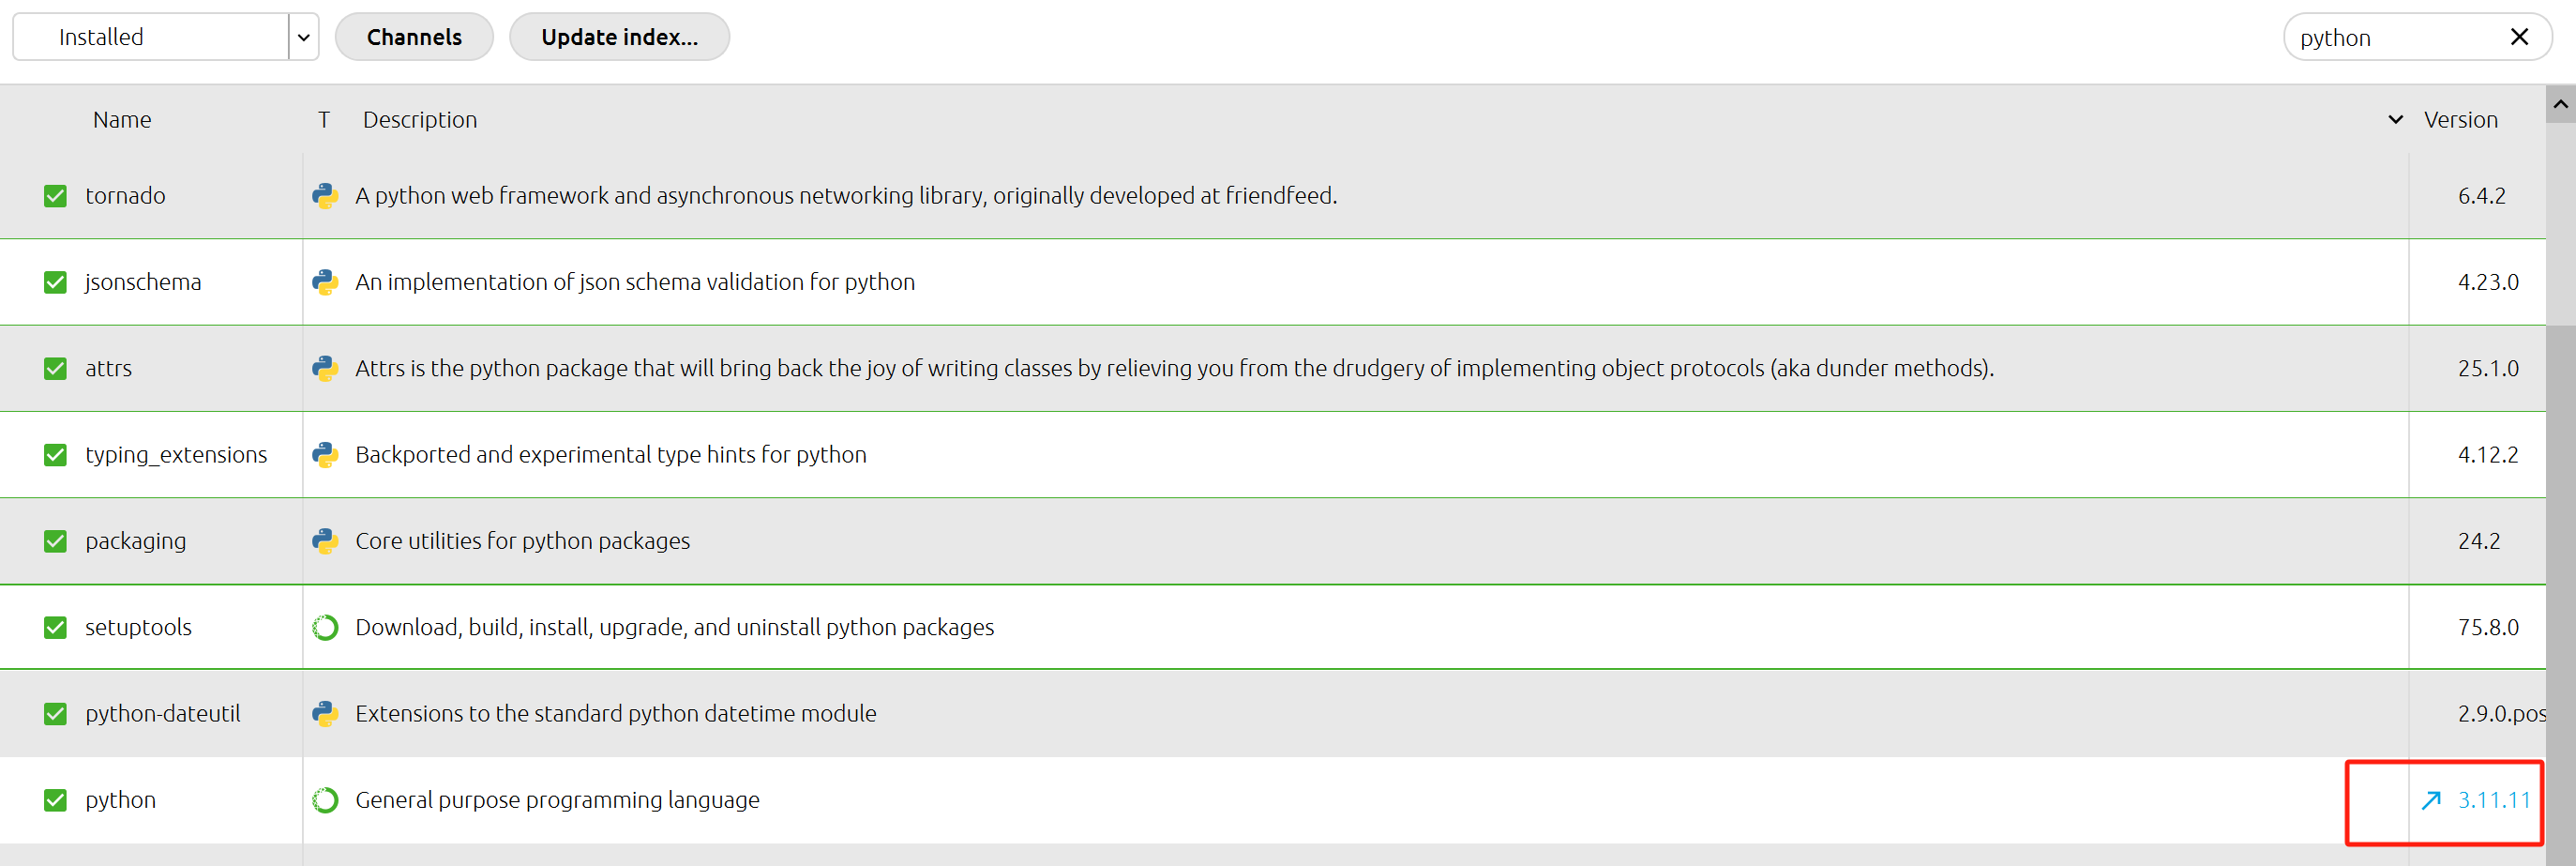
Task: Toggle the typing_extensions package checkbox
Action: pyautogui.click(x=56, y=455)
